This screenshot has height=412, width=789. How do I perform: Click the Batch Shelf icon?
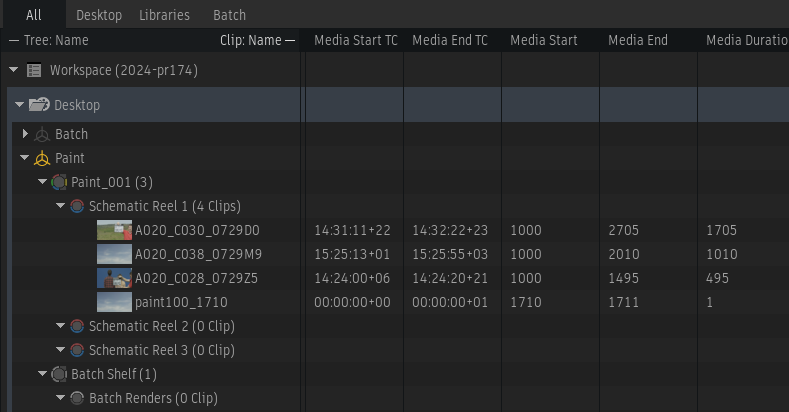point(59,374)
